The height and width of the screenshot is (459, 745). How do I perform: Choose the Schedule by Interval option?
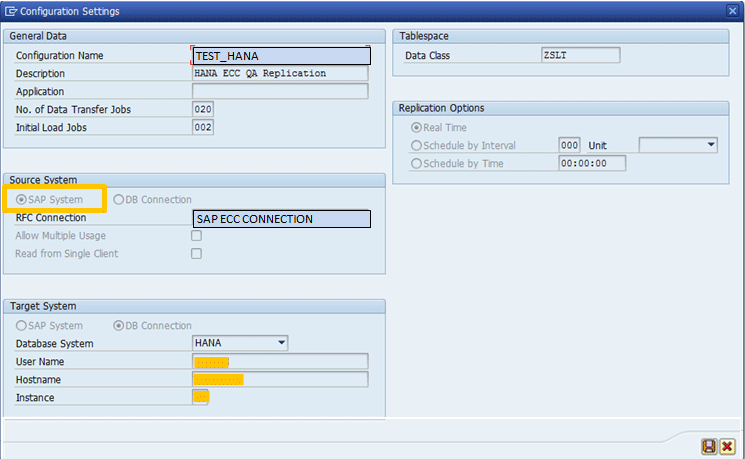coord(416,145)
